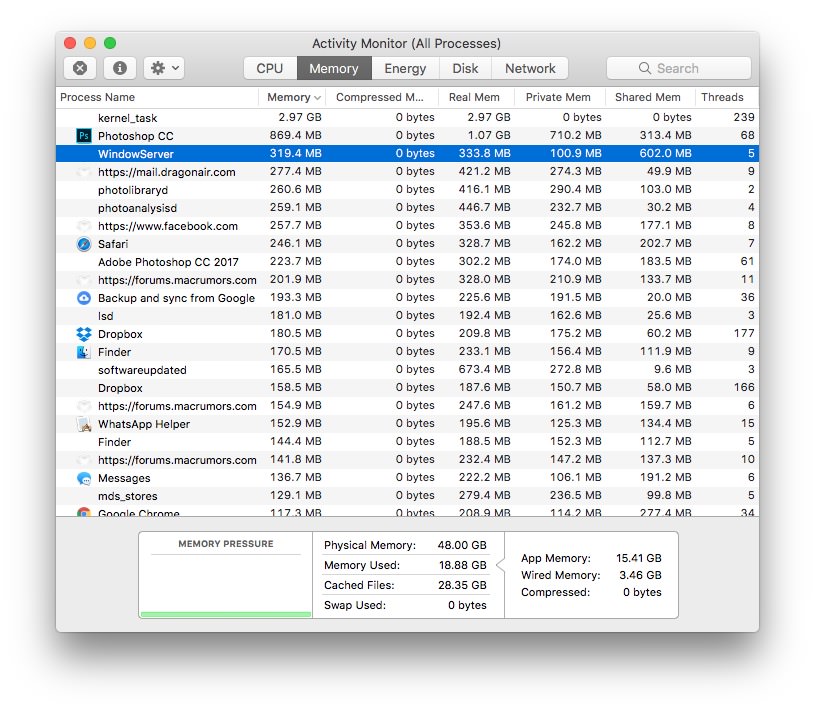Click the Backup and sync from Google icon
This screenshot has width=815, height=712.
point(84,298)
